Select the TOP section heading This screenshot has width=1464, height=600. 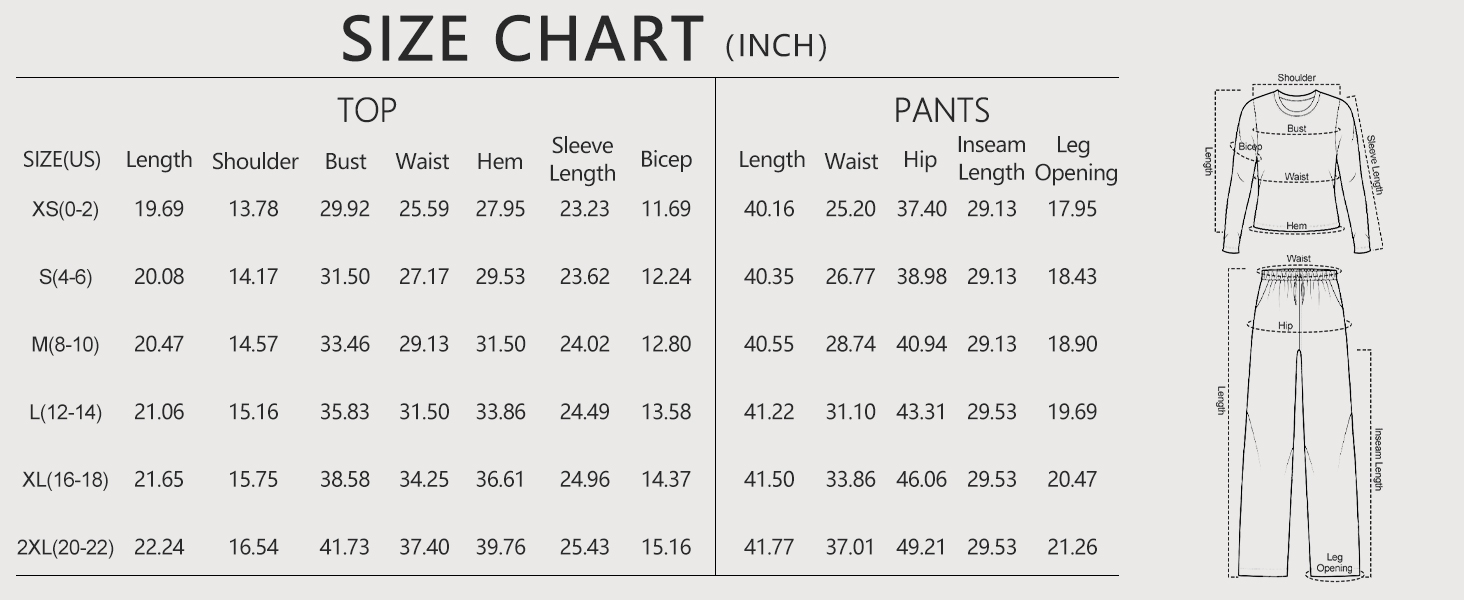(366, 110)
